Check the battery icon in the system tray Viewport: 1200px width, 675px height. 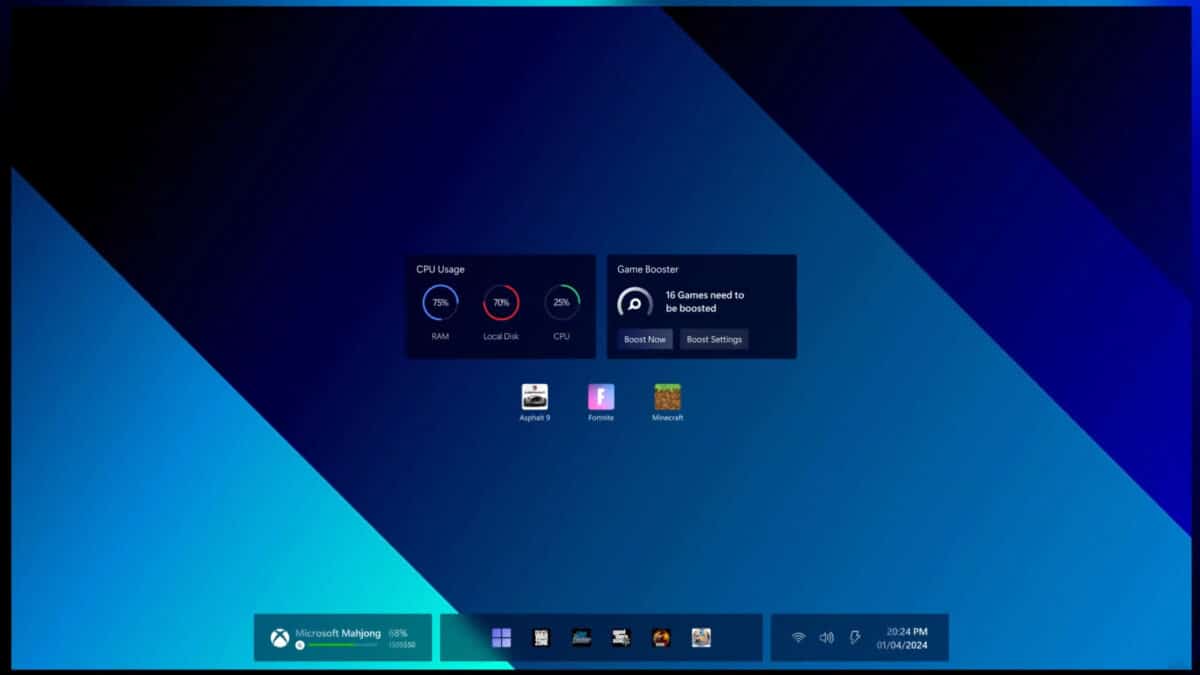(x=855, y=634)
